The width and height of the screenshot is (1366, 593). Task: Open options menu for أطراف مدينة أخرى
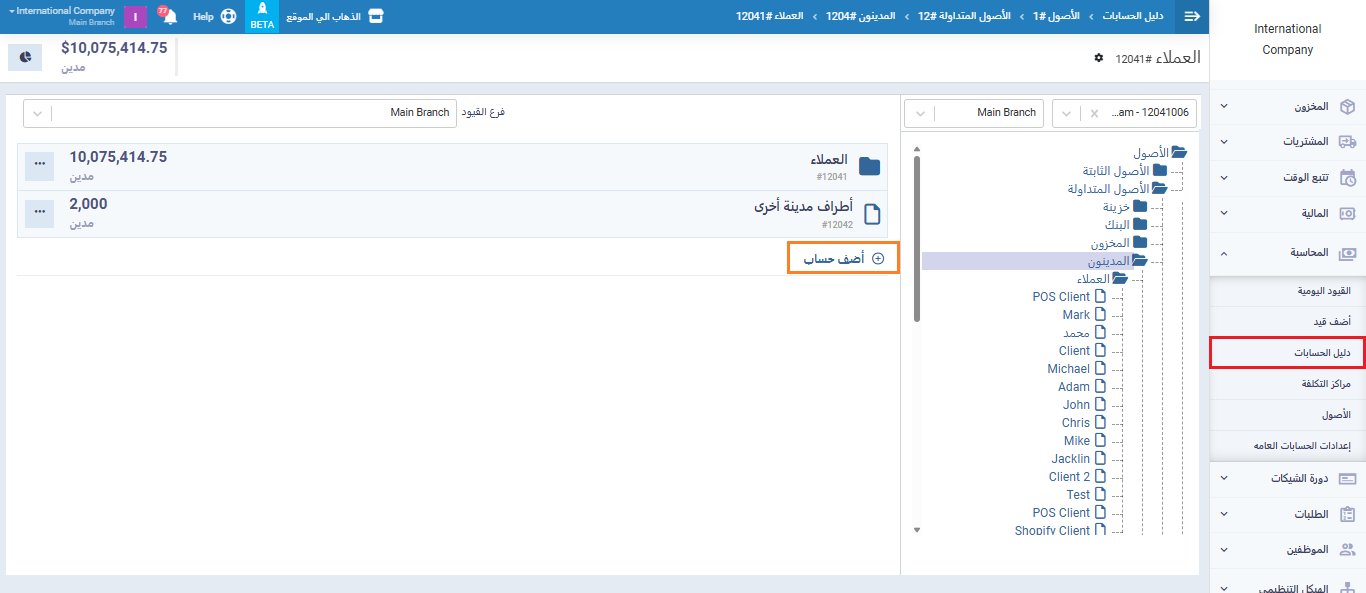(x=39, y=213)
